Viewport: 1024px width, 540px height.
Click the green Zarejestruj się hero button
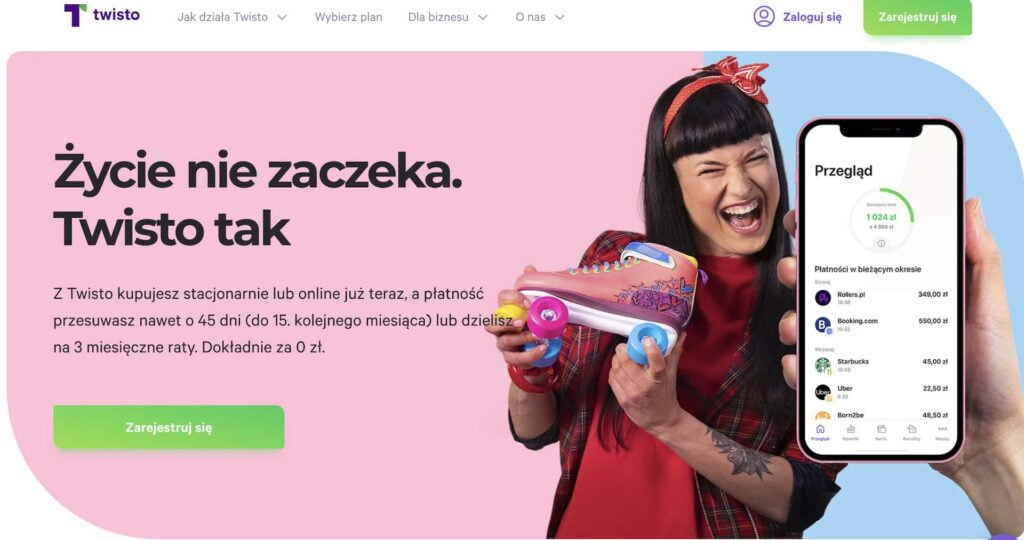(x=168, y=428)
